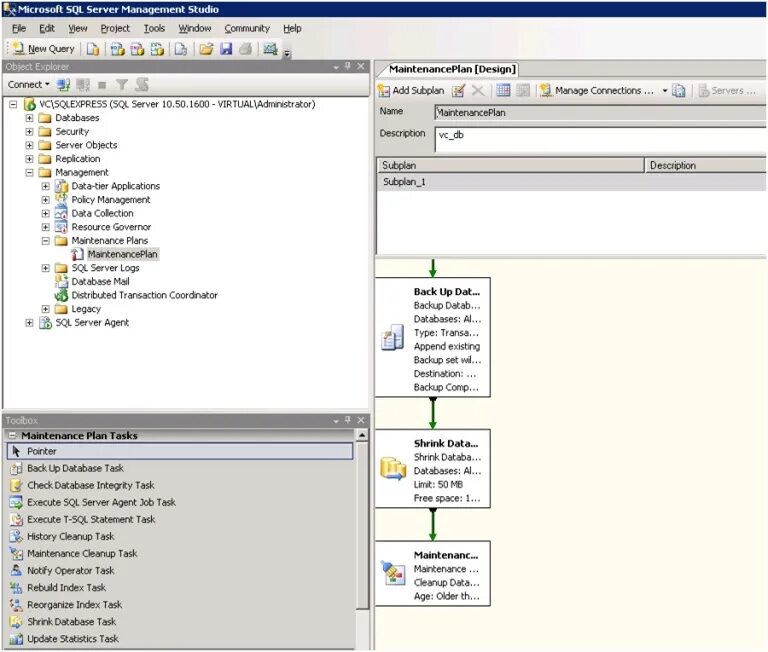Close the Toolbox panel

click(361, 420)
